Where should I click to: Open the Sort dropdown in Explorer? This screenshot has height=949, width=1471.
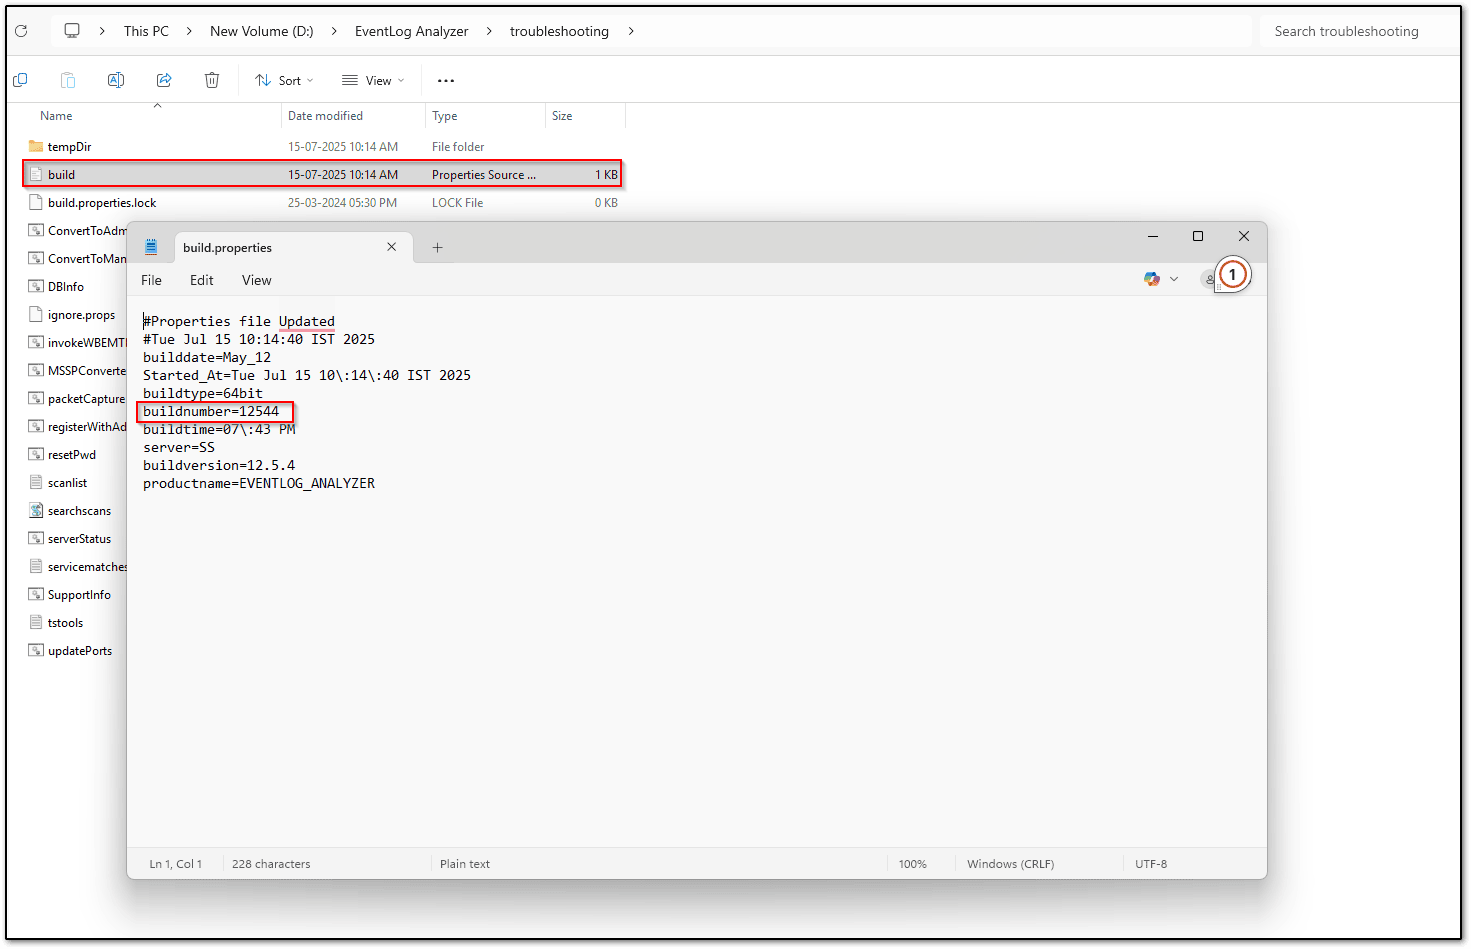pos(284,80)
